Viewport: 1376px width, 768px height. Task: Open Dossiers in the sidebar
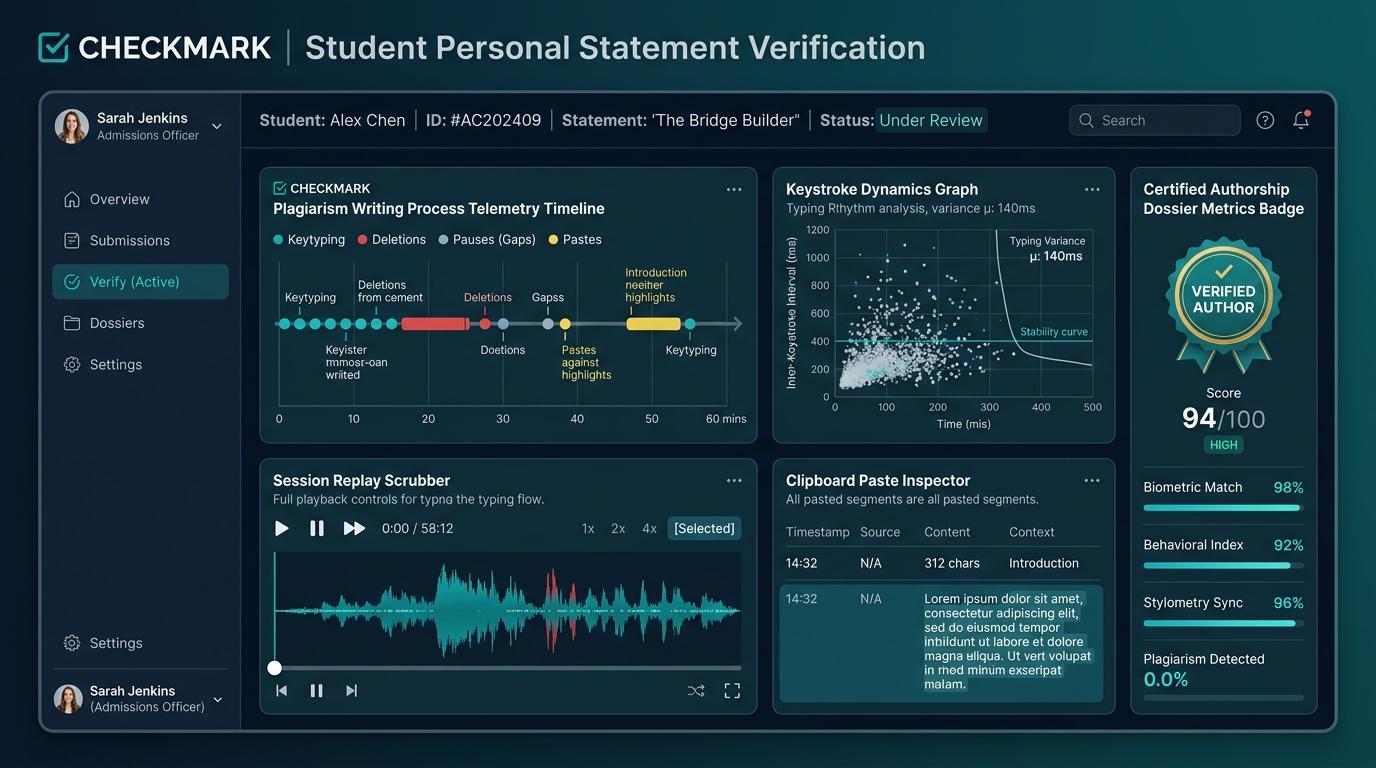(x=140, y=323)
